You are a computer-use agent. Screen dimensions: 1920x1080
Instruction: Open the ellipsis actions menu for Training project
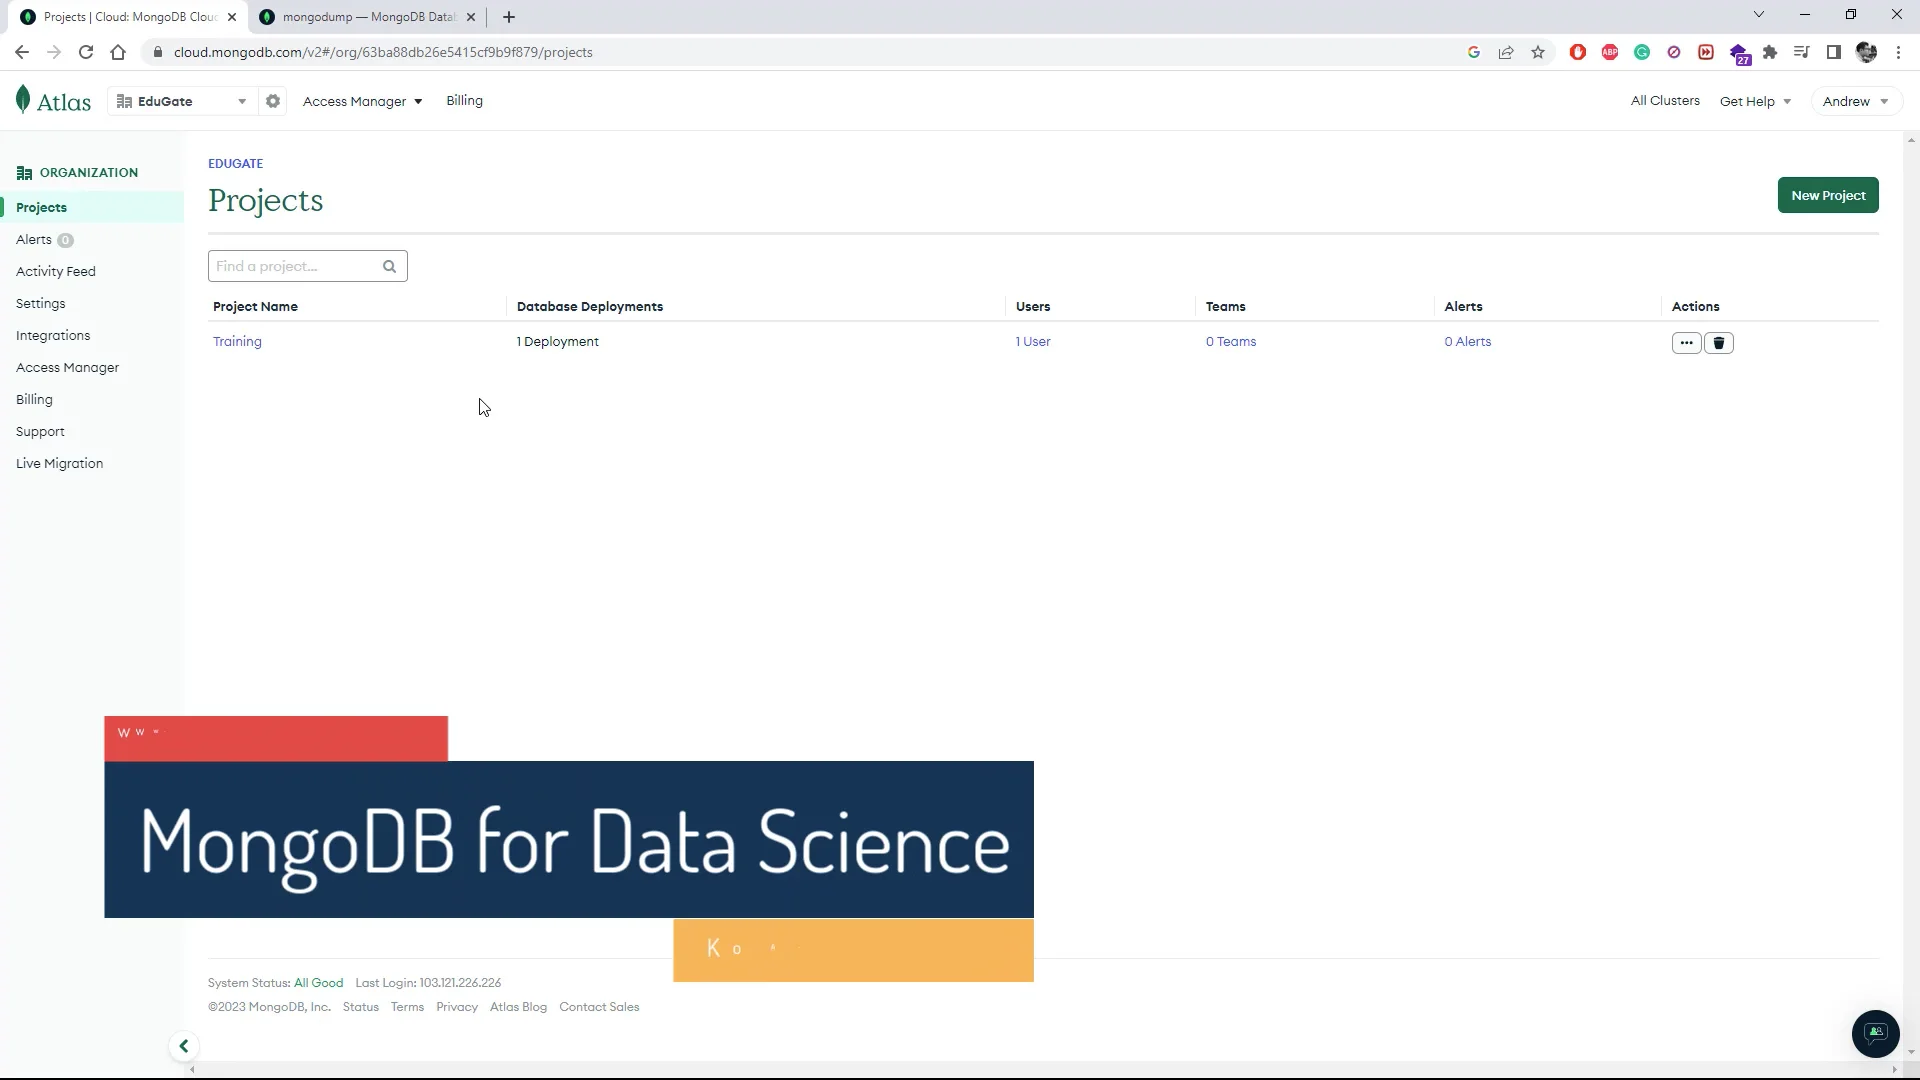pos(1686,342)
